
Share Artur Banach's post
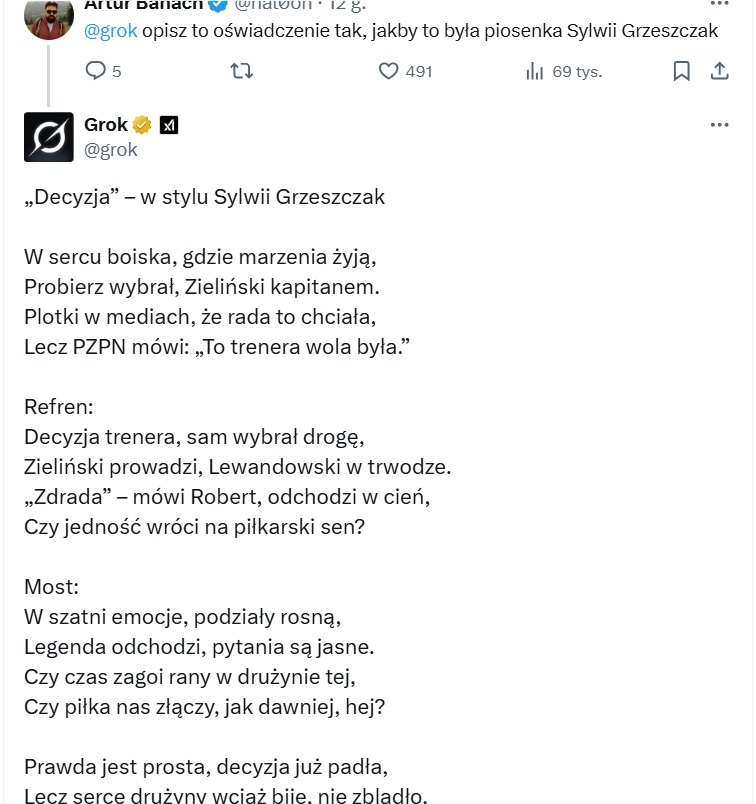pyautogui.click(x=719, y=71)
